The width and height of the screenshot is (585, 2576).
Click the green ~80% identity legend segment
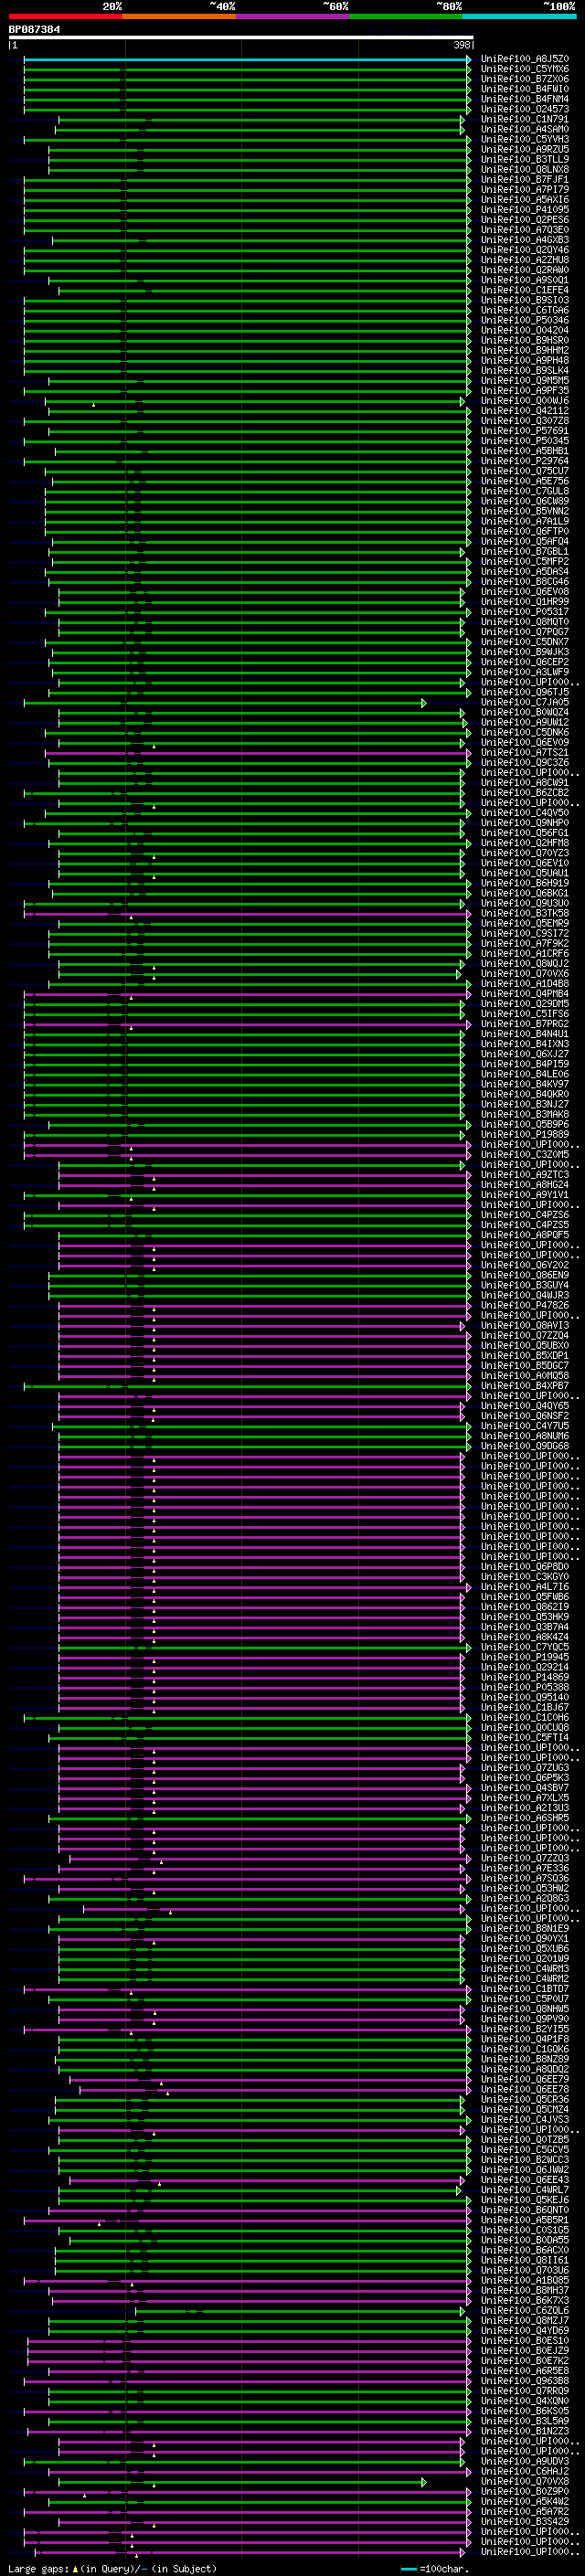pos(406,16)
